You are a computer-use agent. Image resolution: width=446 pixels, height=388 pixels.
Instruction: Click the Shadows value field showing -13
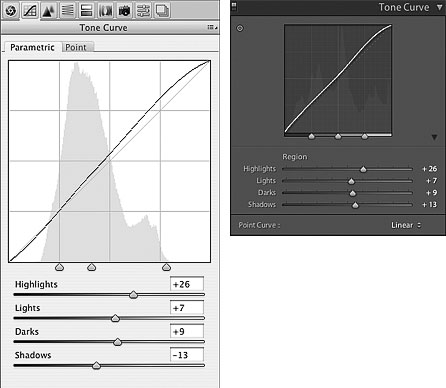point(187,355)
